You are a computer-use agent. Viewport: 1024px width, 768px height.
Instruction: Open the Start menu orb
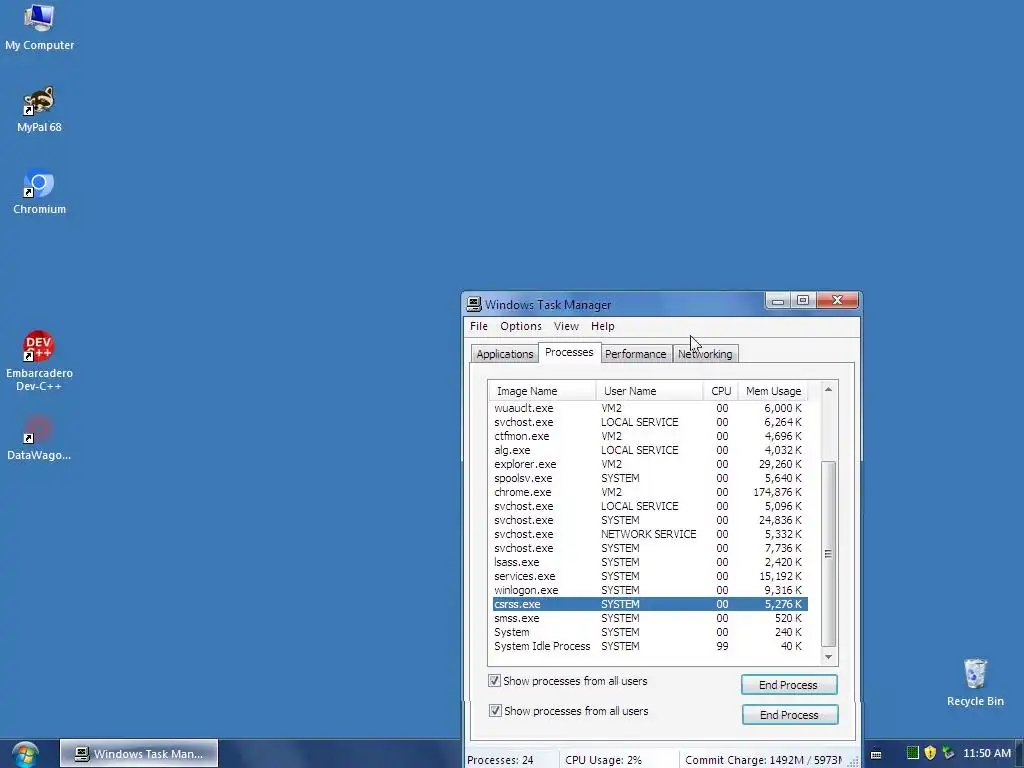(x=25, y=754)
